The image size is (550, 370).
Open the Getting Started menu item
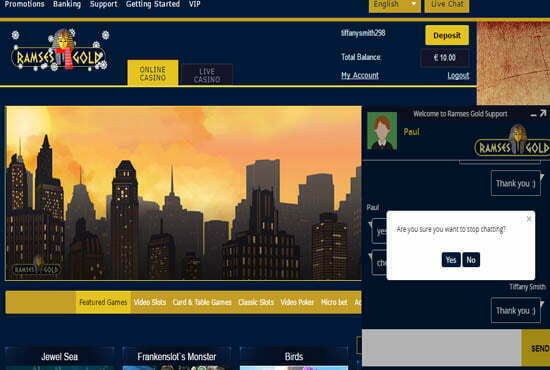pos(153,4)
